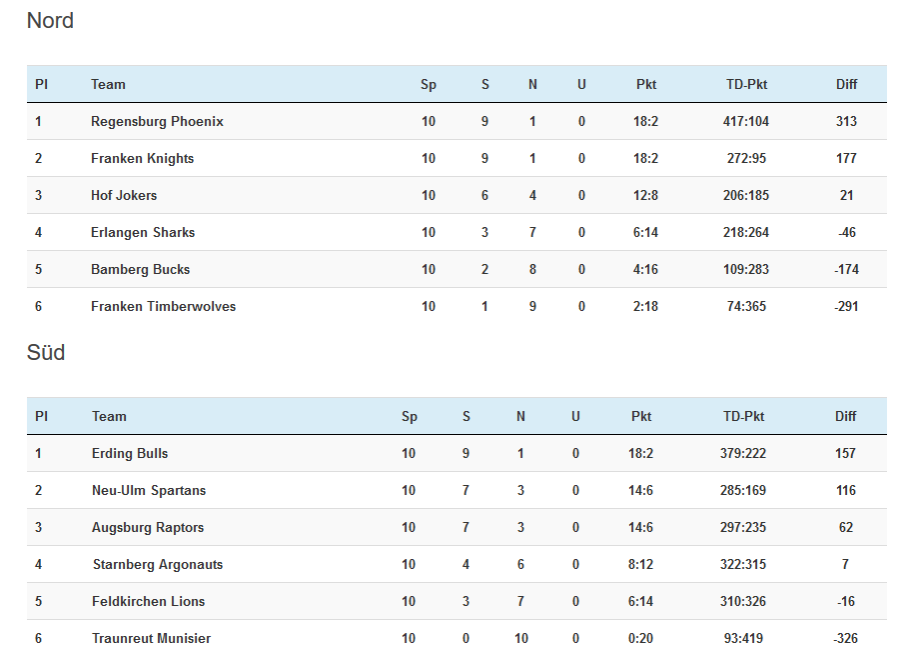Select the Traunreut Munisier team name

[151, 639]
